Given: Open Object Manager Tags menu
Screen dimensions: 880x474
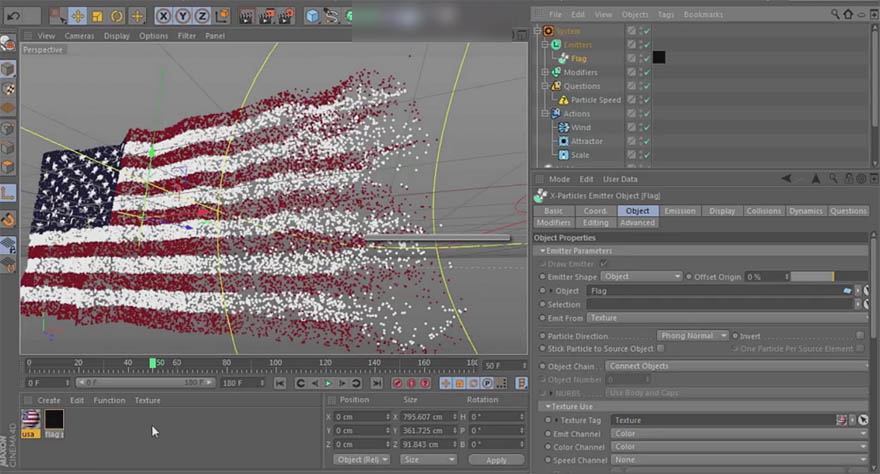Looking at the screenshot, I should pyautogui.click(x=666, y=14).
